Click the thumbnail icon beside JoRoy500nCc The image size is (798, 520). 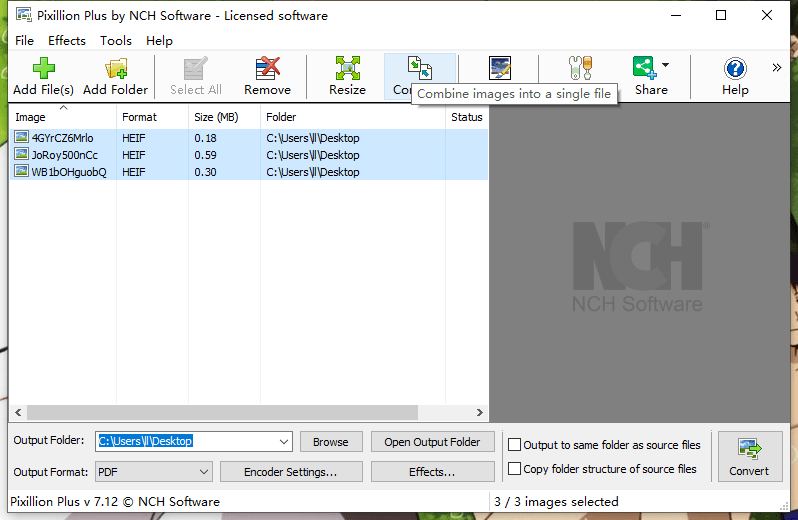pyautogui.click(x=21, y=154)
